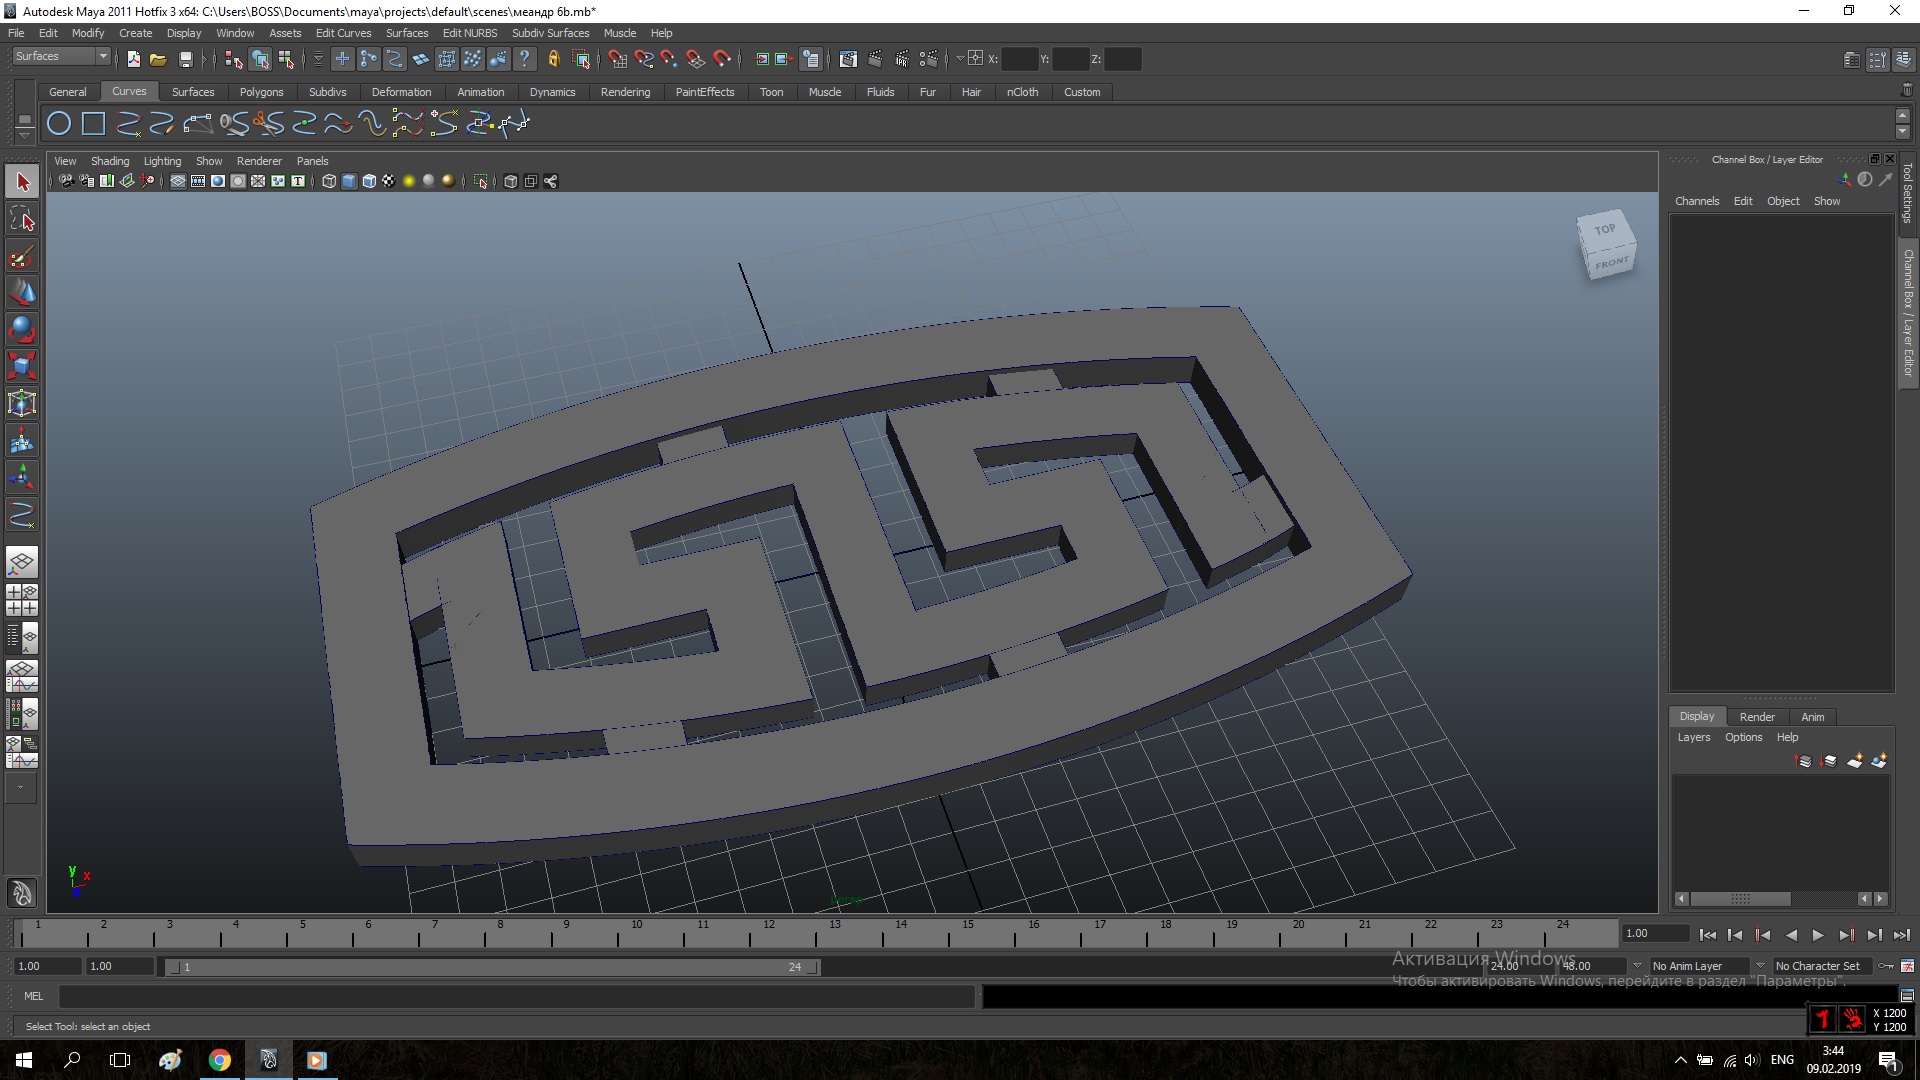Toggle Snap to points magnet
Image resolution: width=1920 pixels, height=1080 pixels.
(x=669, y=59)
